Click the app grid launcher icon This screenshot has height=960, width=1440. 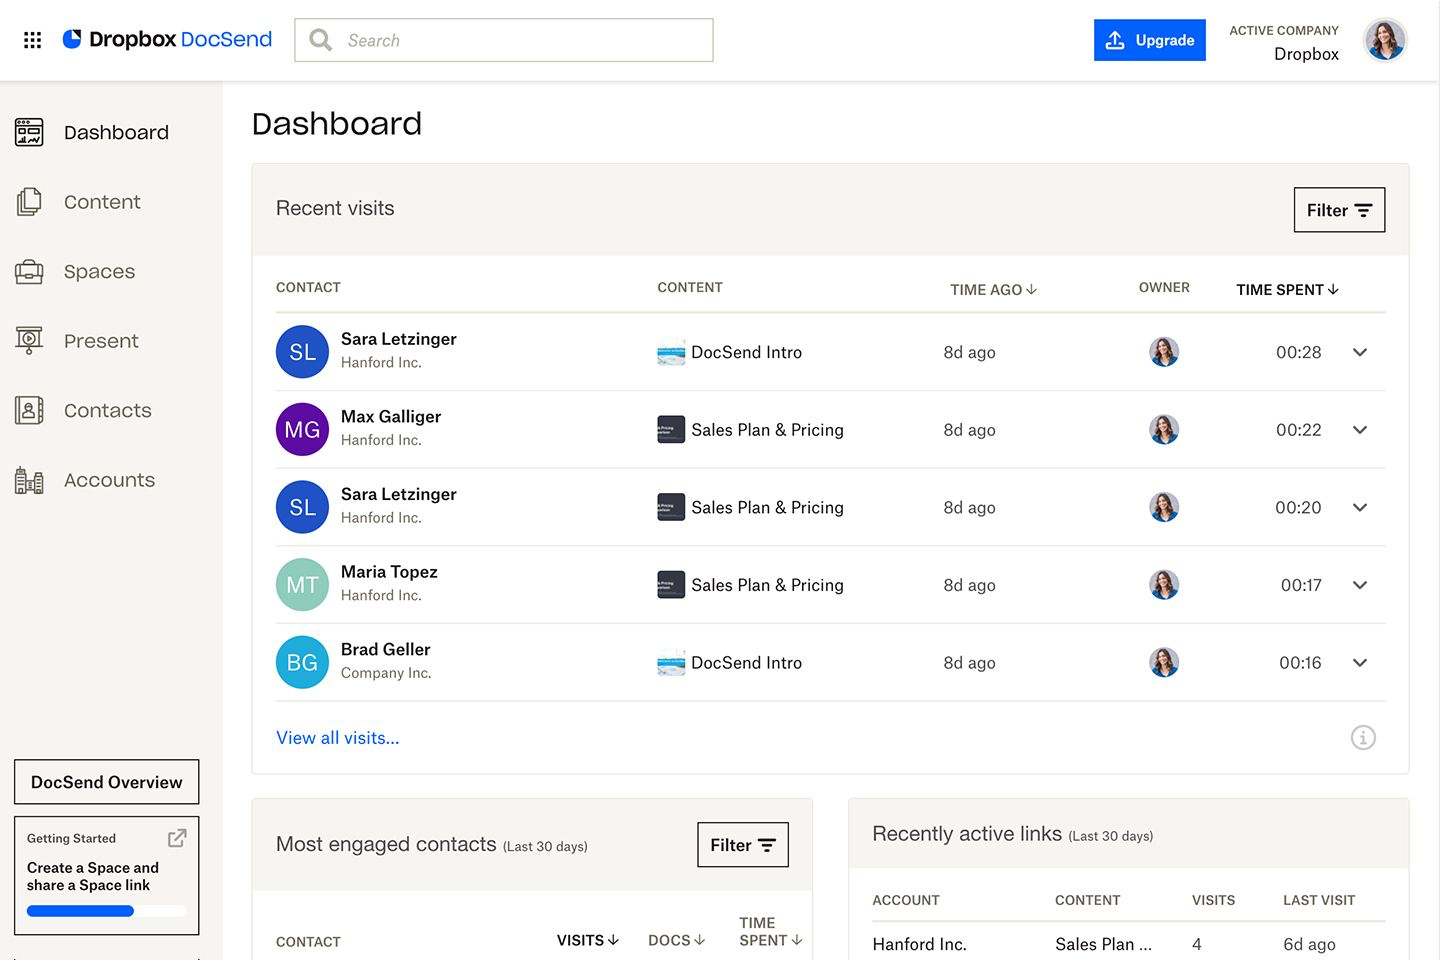click(32, 39)
